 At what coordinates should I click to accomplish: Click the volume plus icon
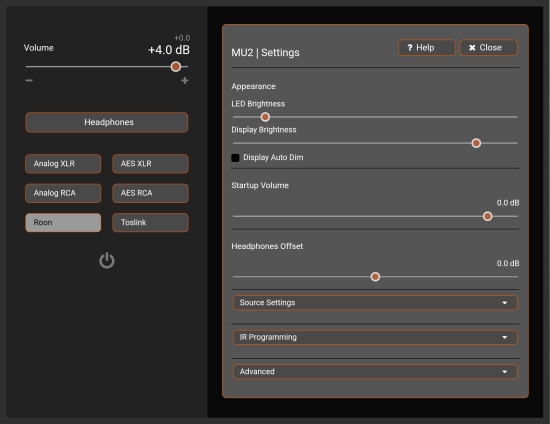click(185, 81)
